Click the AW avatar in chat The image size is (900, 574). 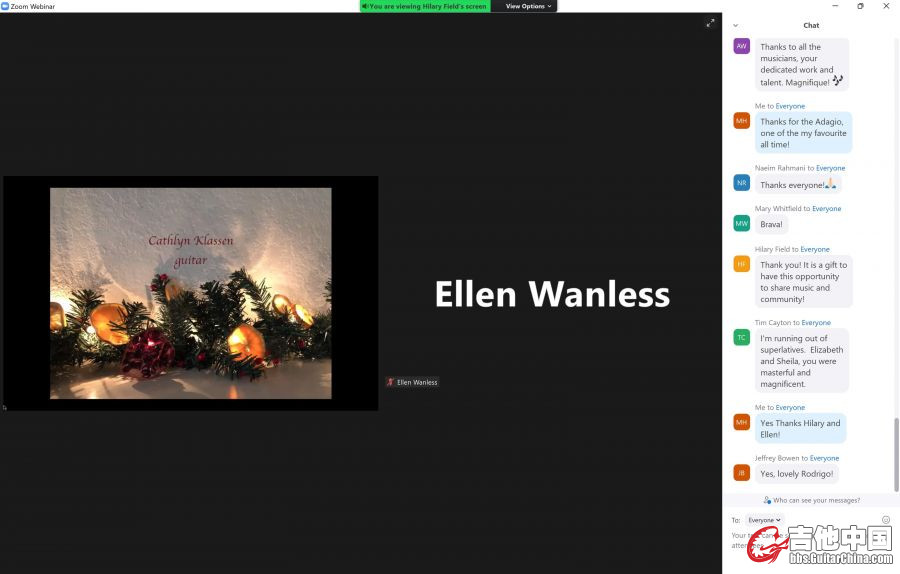coord(741,46)
